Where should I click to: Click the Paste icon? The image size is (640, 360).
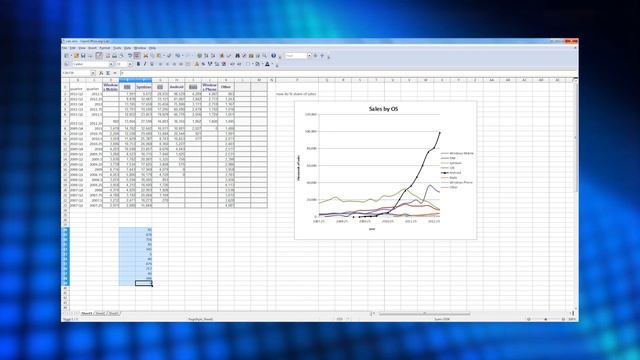click(x=158, y=56)
